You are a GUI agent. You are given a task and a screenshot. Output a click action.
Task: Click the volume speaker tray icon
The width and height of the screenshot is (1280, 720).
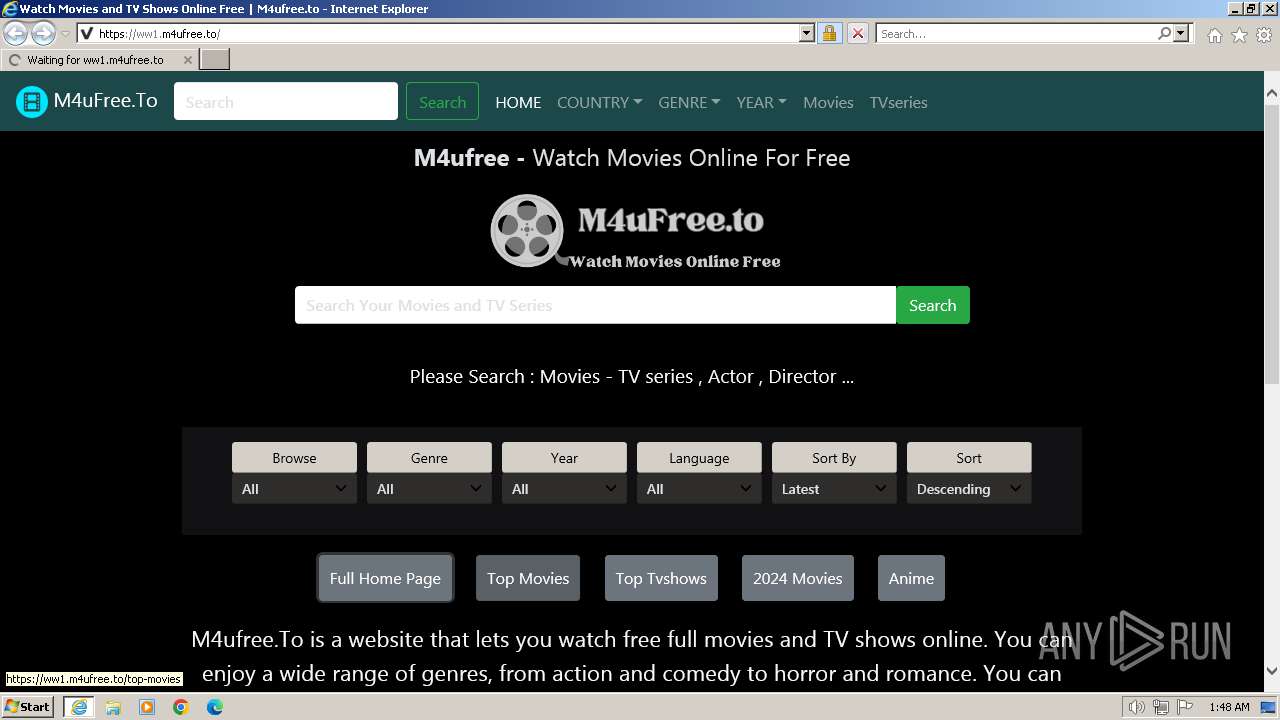point(1136,707)
